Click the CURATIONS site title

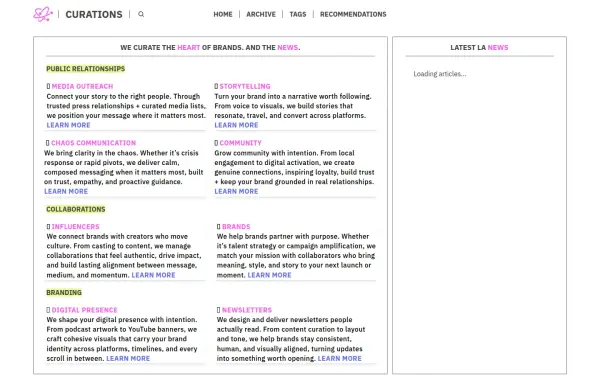click(94, 15)
